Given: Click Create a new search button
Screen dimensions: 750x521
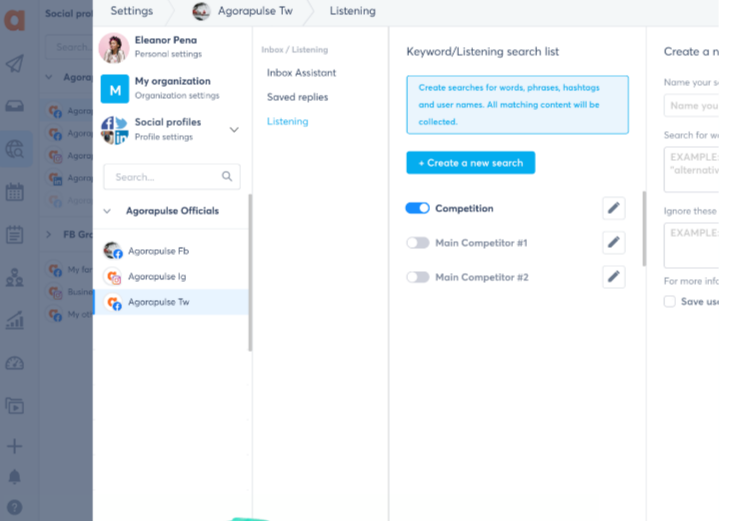Looking at the screenshot, I should pos(471,163).
